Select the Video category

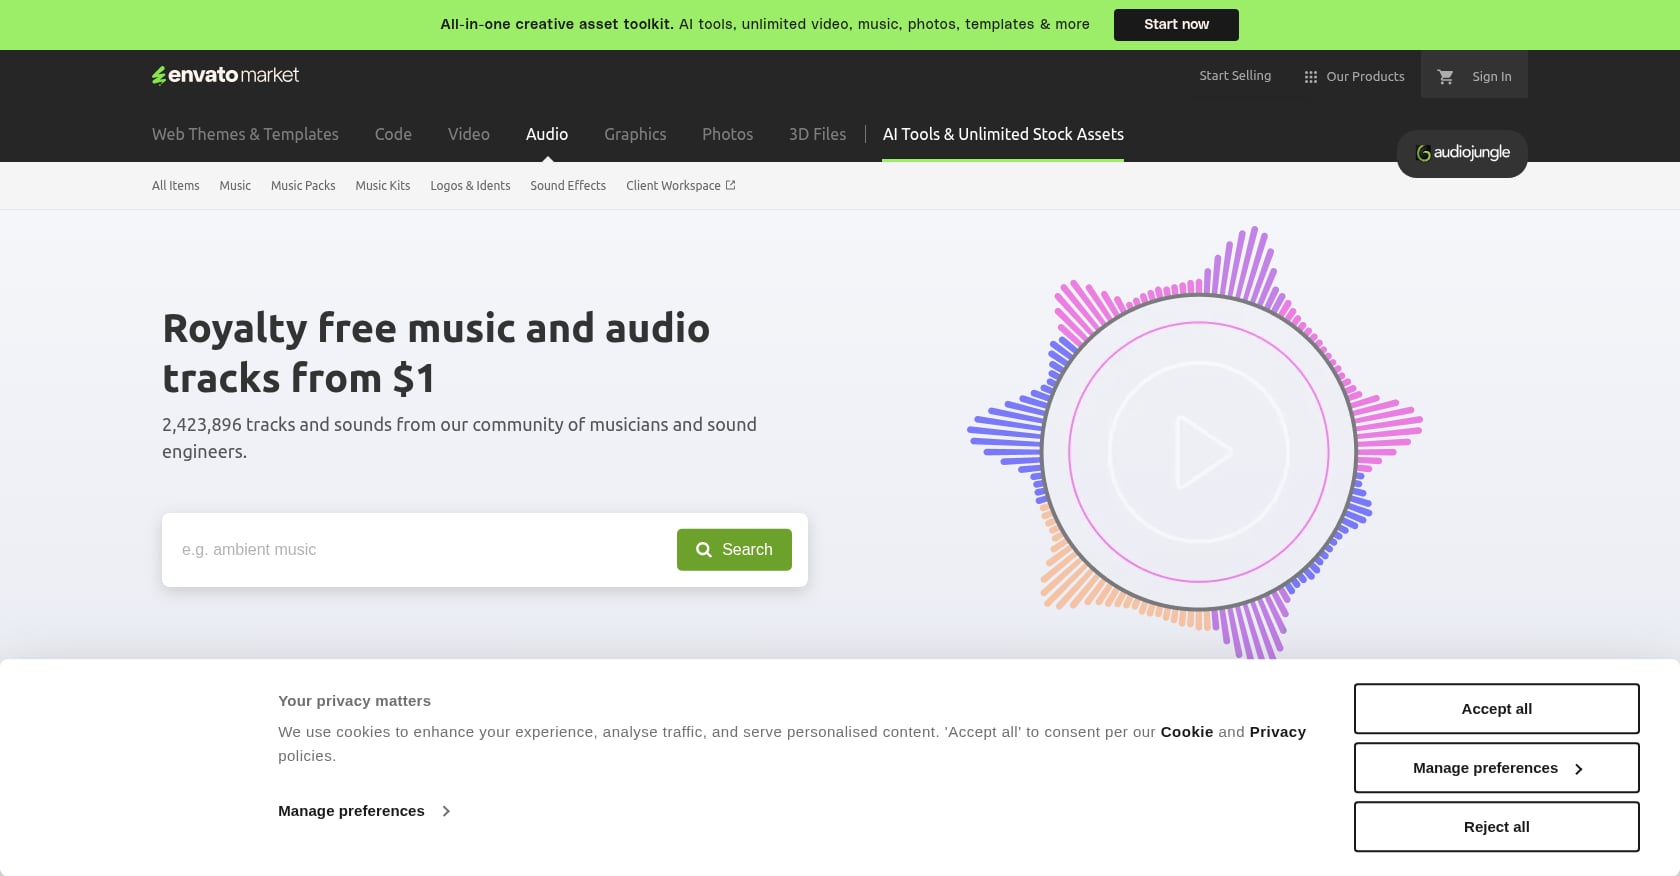(469, 134)
